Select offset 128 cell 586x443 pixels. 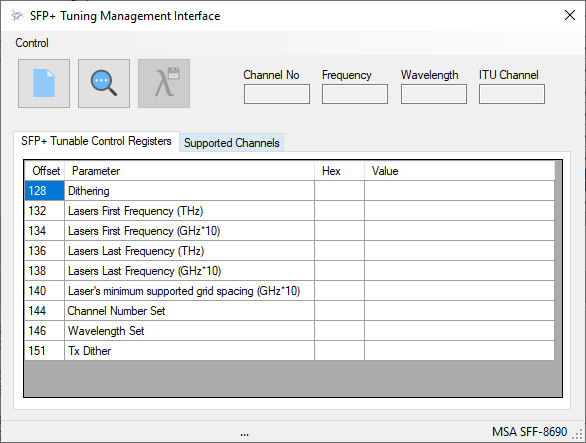coord(45,191)
